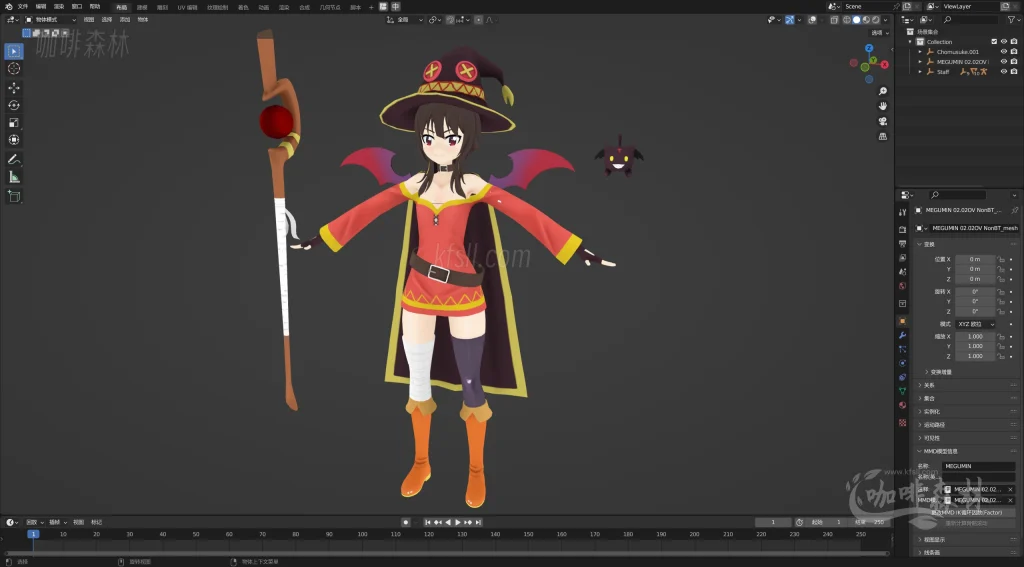Open the XYZ Euler rotation mode dropdown
The height and width of the screenshot is (567, 1024).
(976, 324)
